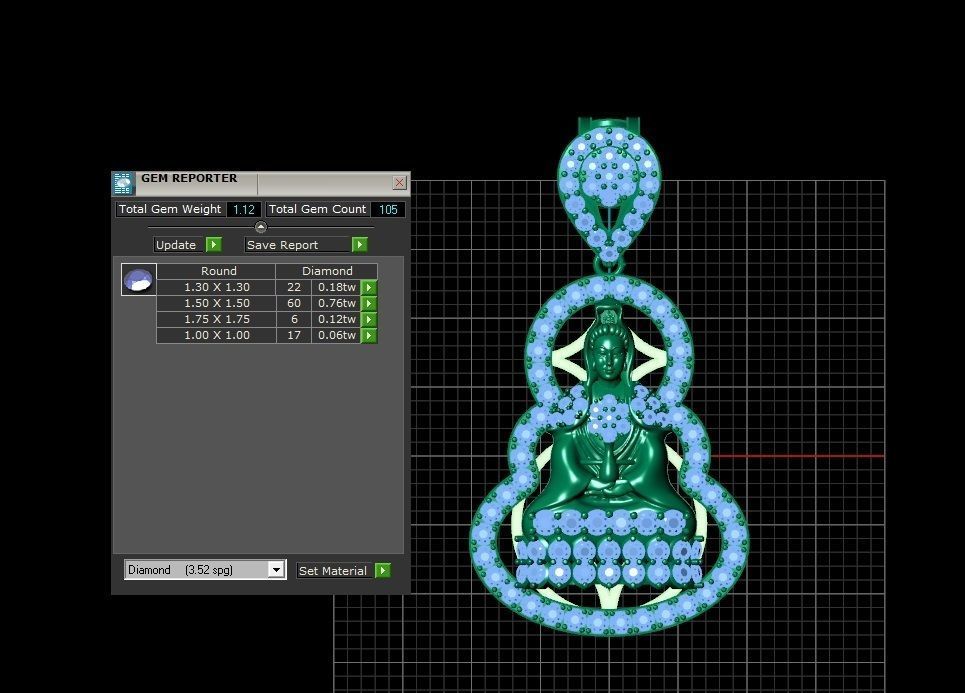The image size is (965, 693).
Task: Click the Diamond column header
Action: tap(327, 271)
